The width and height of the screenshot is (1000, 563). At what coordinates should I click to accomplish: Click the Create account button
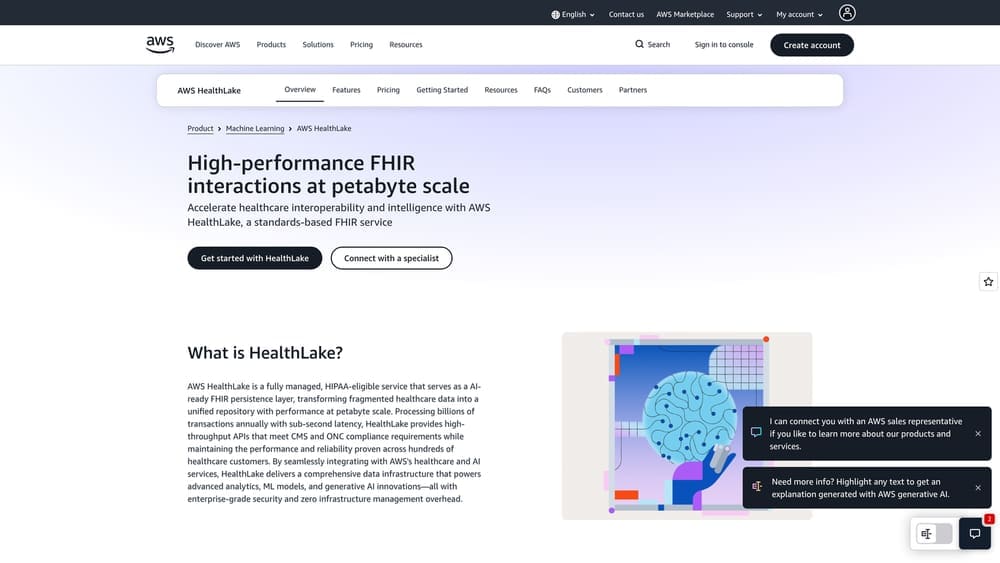[812, 45]
